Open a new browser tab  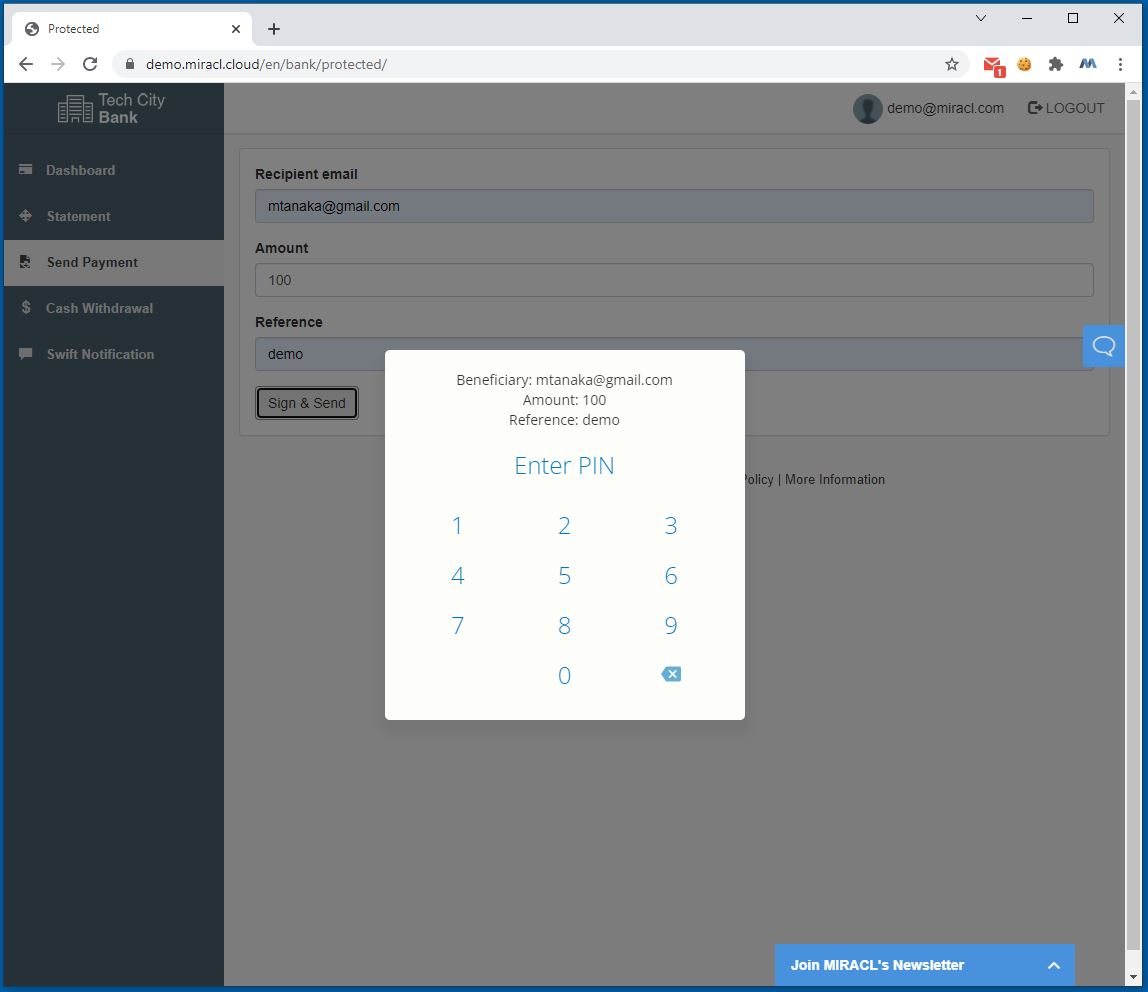(273, 28)
